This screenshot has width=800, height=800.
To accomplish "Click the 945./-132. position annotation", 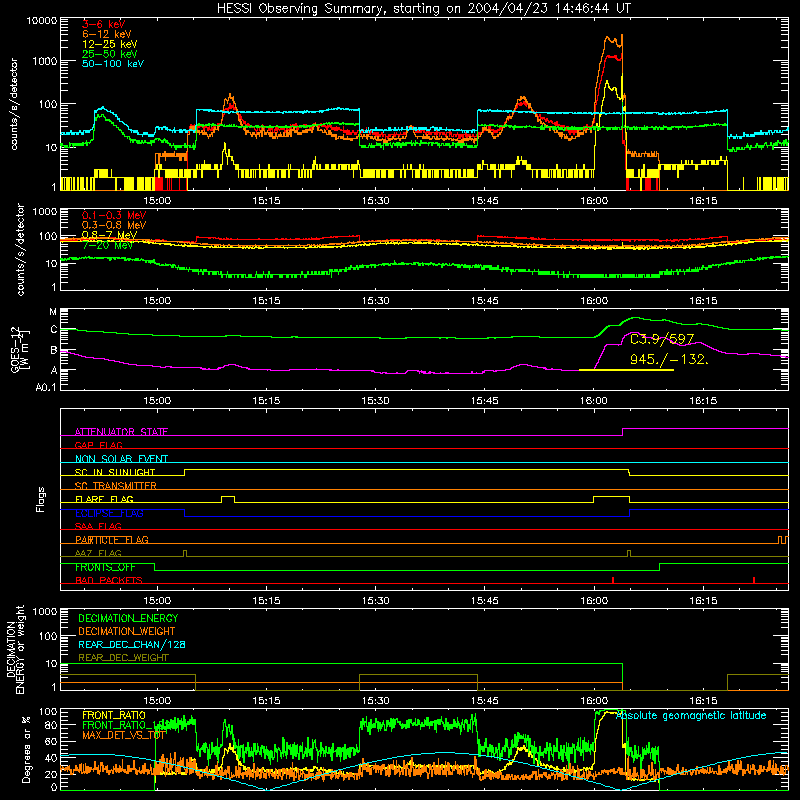I will [x=669, y=359].
